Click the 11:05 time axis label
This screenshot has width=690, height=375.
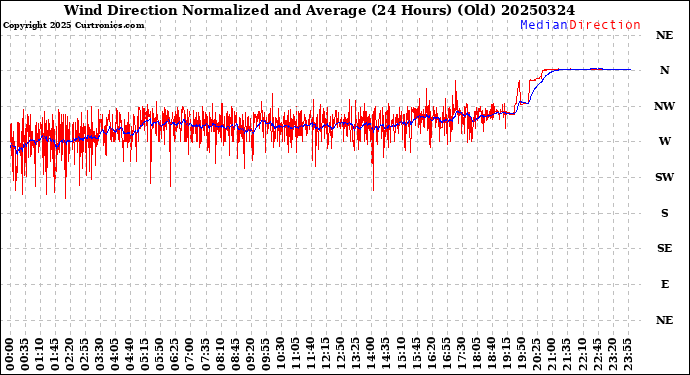(x=296, y=355)
